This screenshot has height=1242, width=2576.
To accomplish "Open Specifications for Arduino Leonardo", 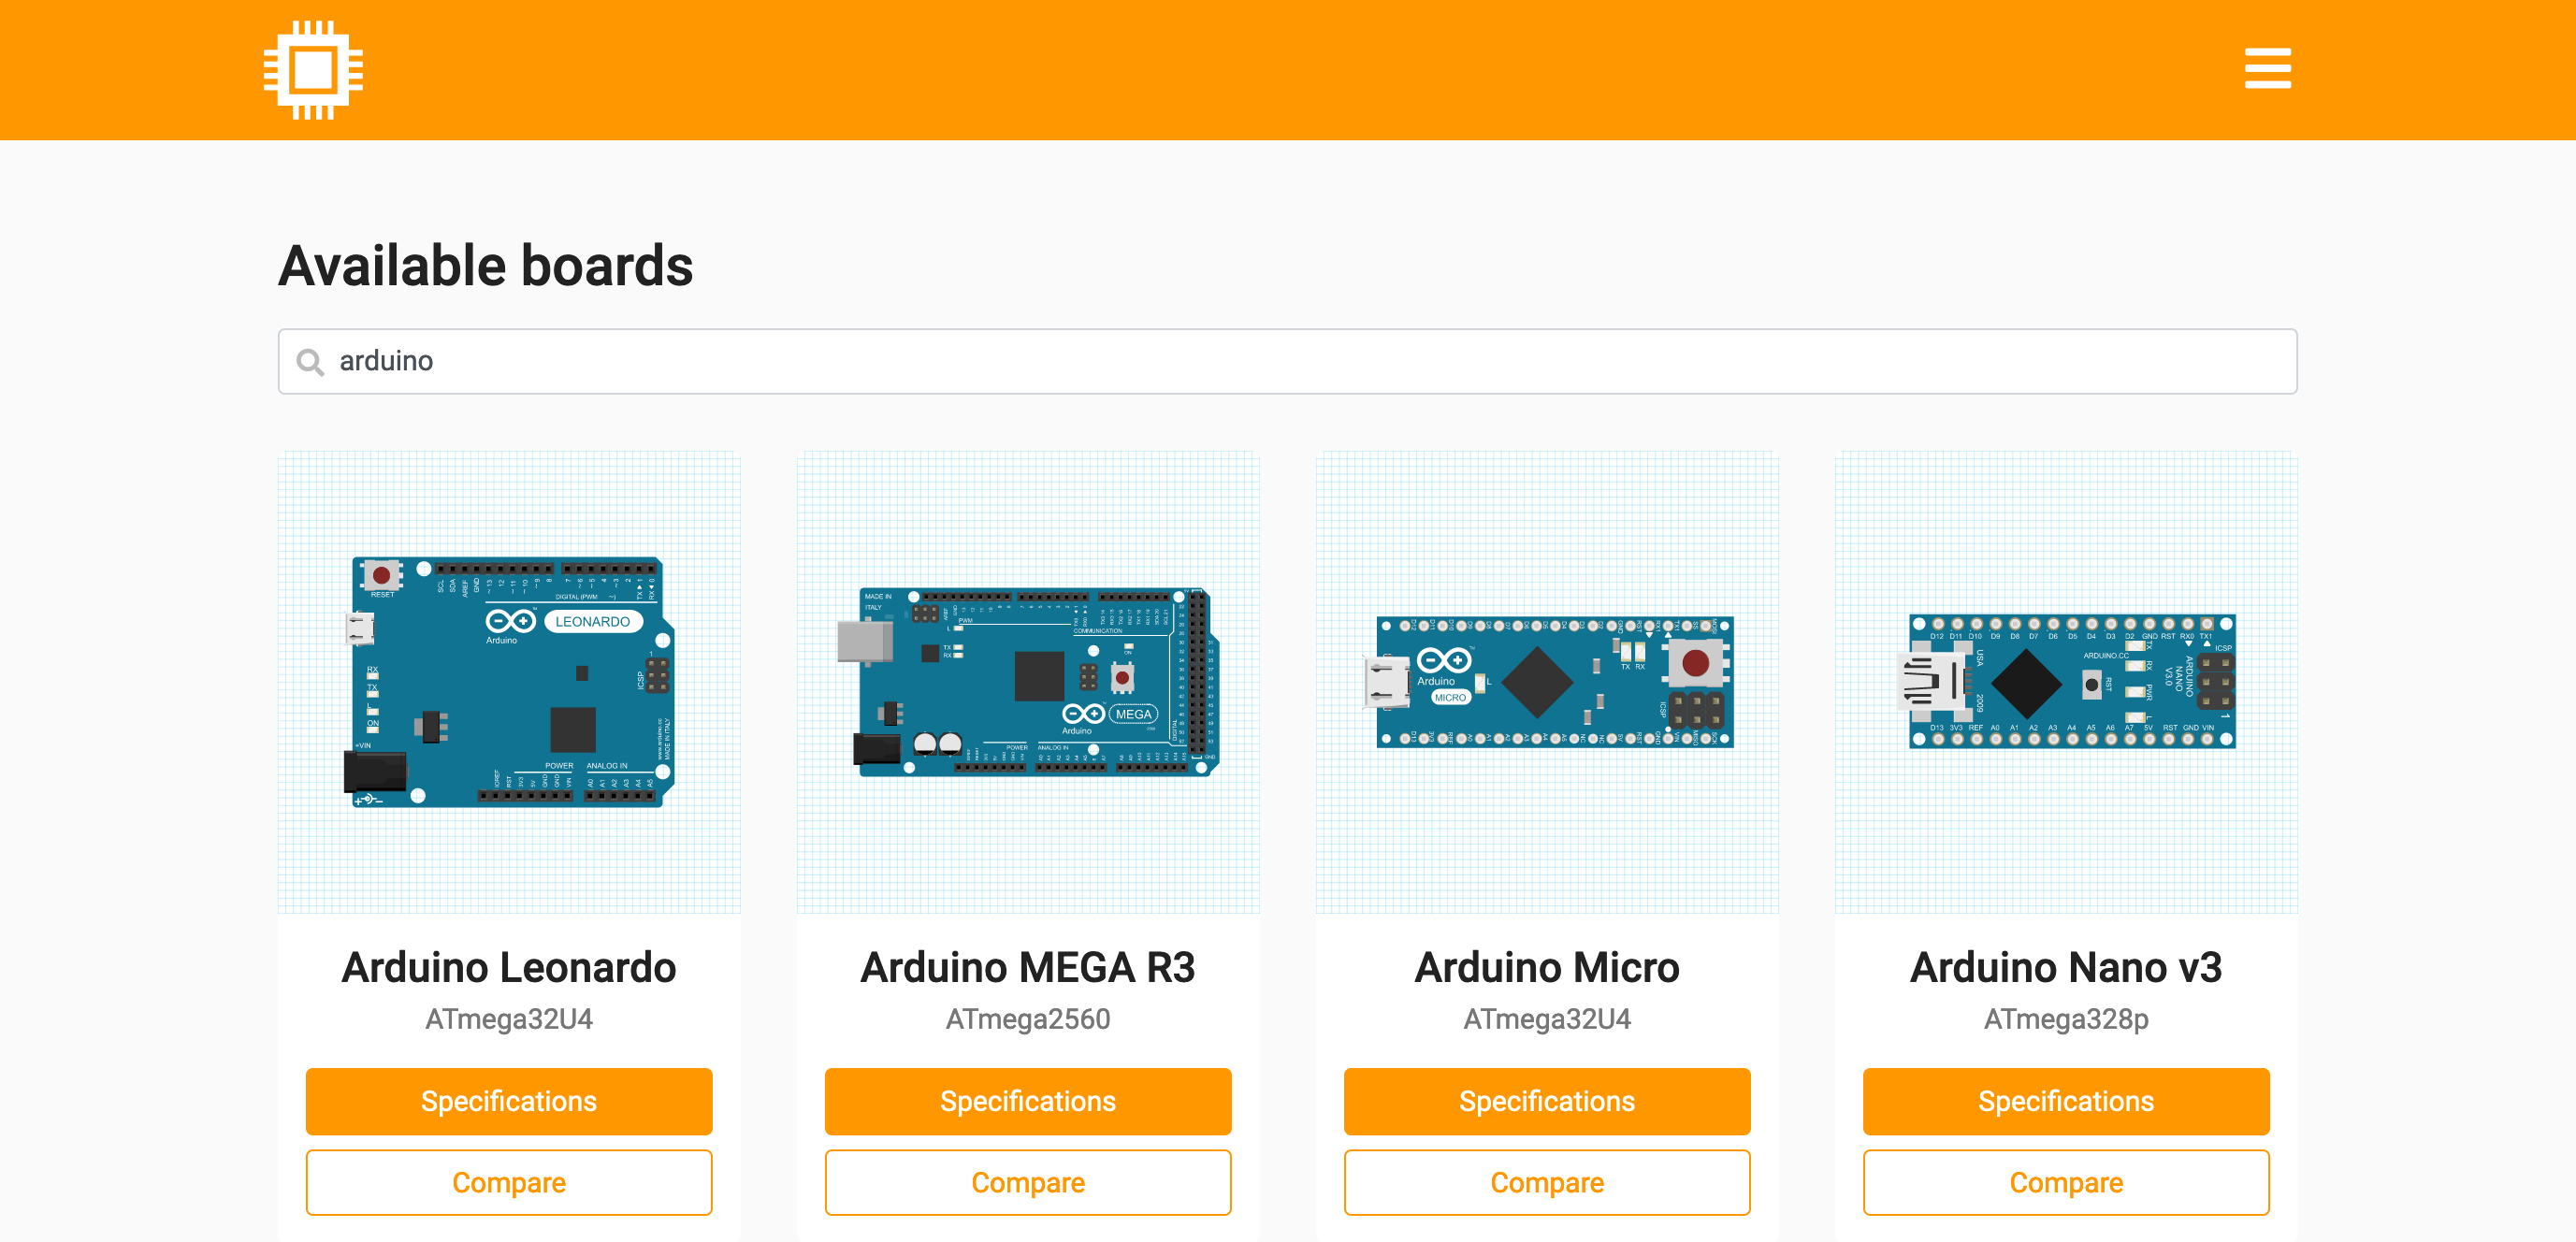I will (x=509, y=1101).
